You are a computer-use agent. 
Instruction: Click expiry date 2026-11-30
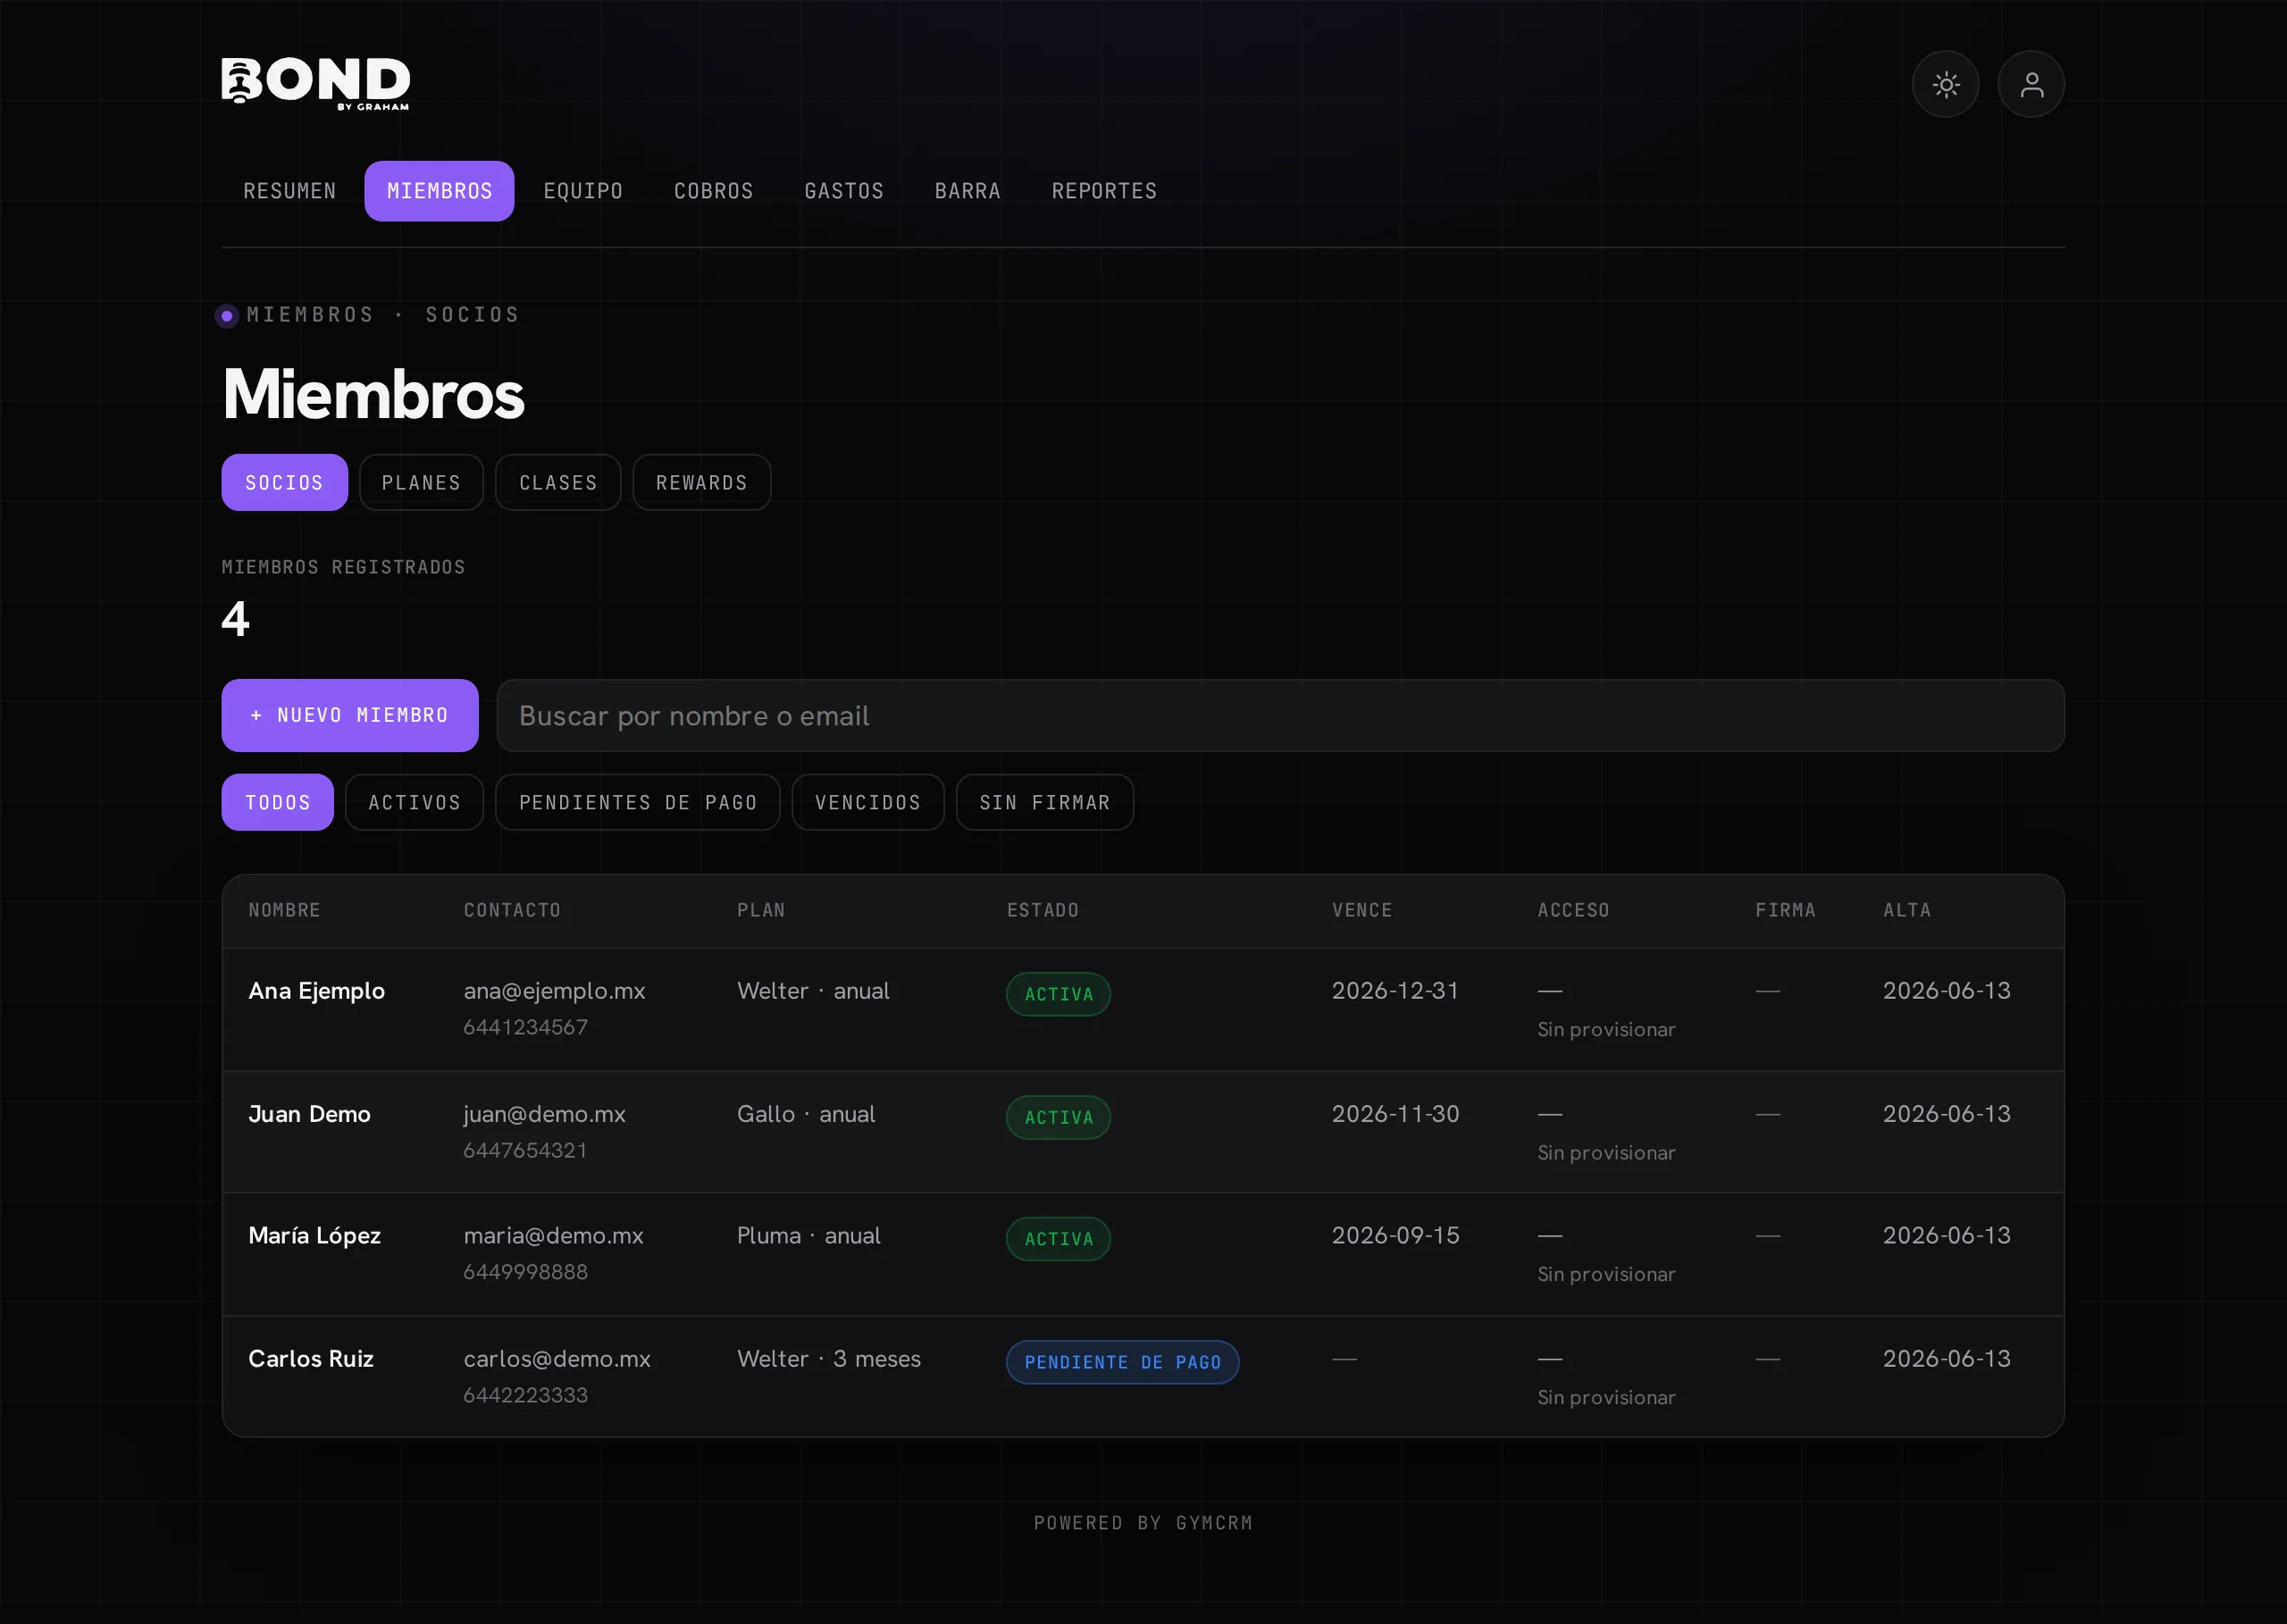tap(1395, 1115)
